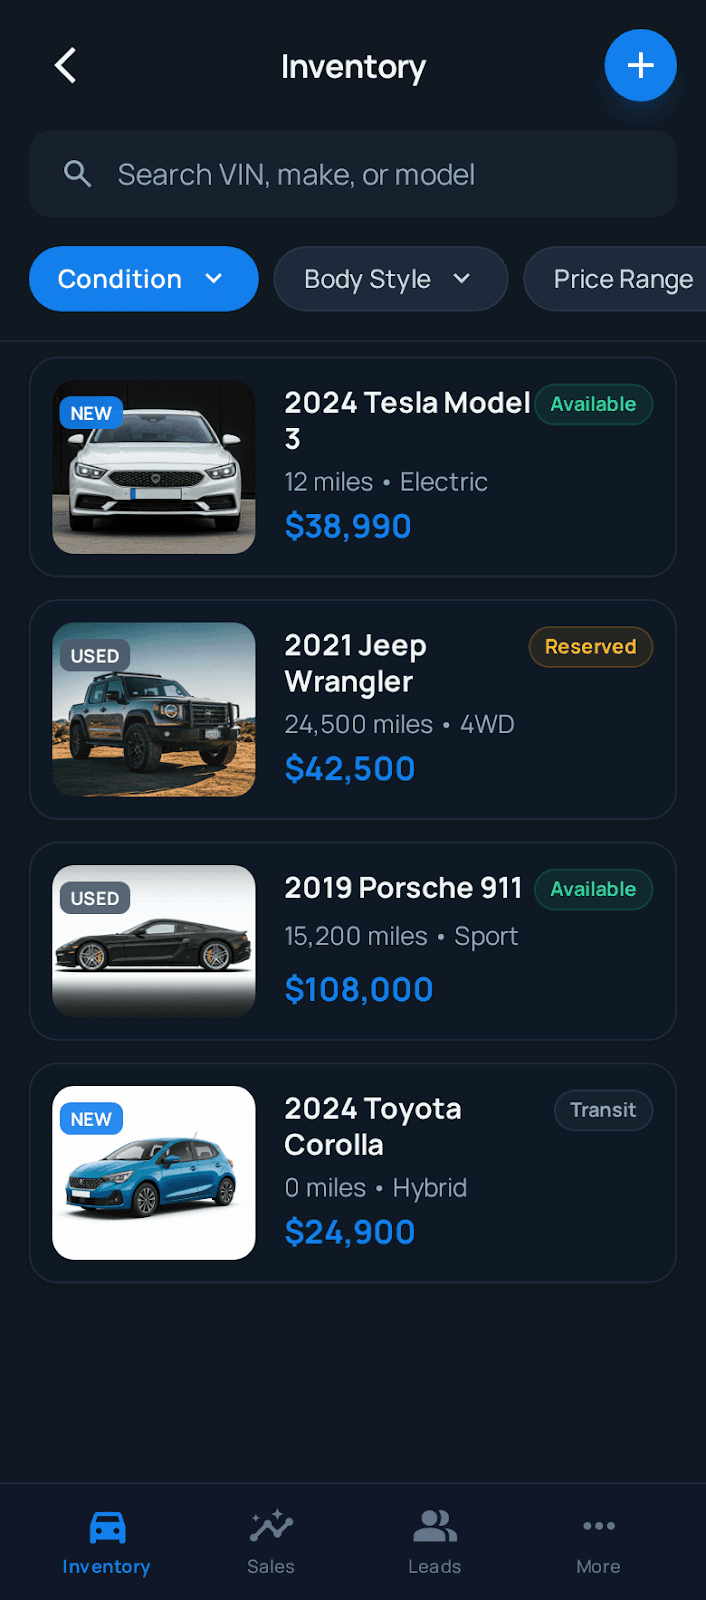Viewport: 706px width, 1600px height.
Task: Click the Transit status on the Toyota Corolla
Action: (x=603, y=1110)
